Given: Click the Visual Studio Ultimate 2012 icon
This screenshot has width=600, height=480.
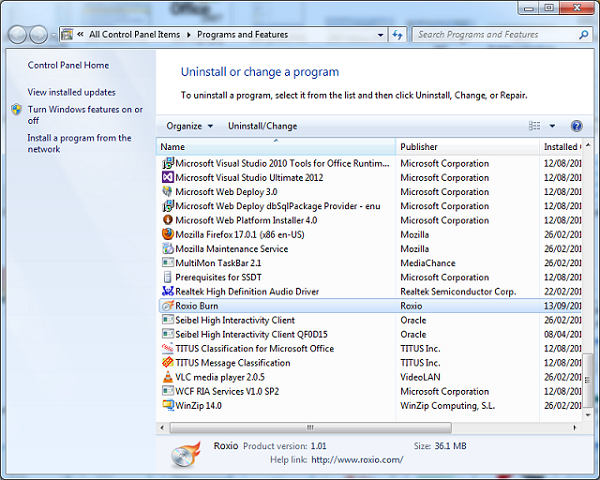Looking at the screenshot, I should click(168, 177).
